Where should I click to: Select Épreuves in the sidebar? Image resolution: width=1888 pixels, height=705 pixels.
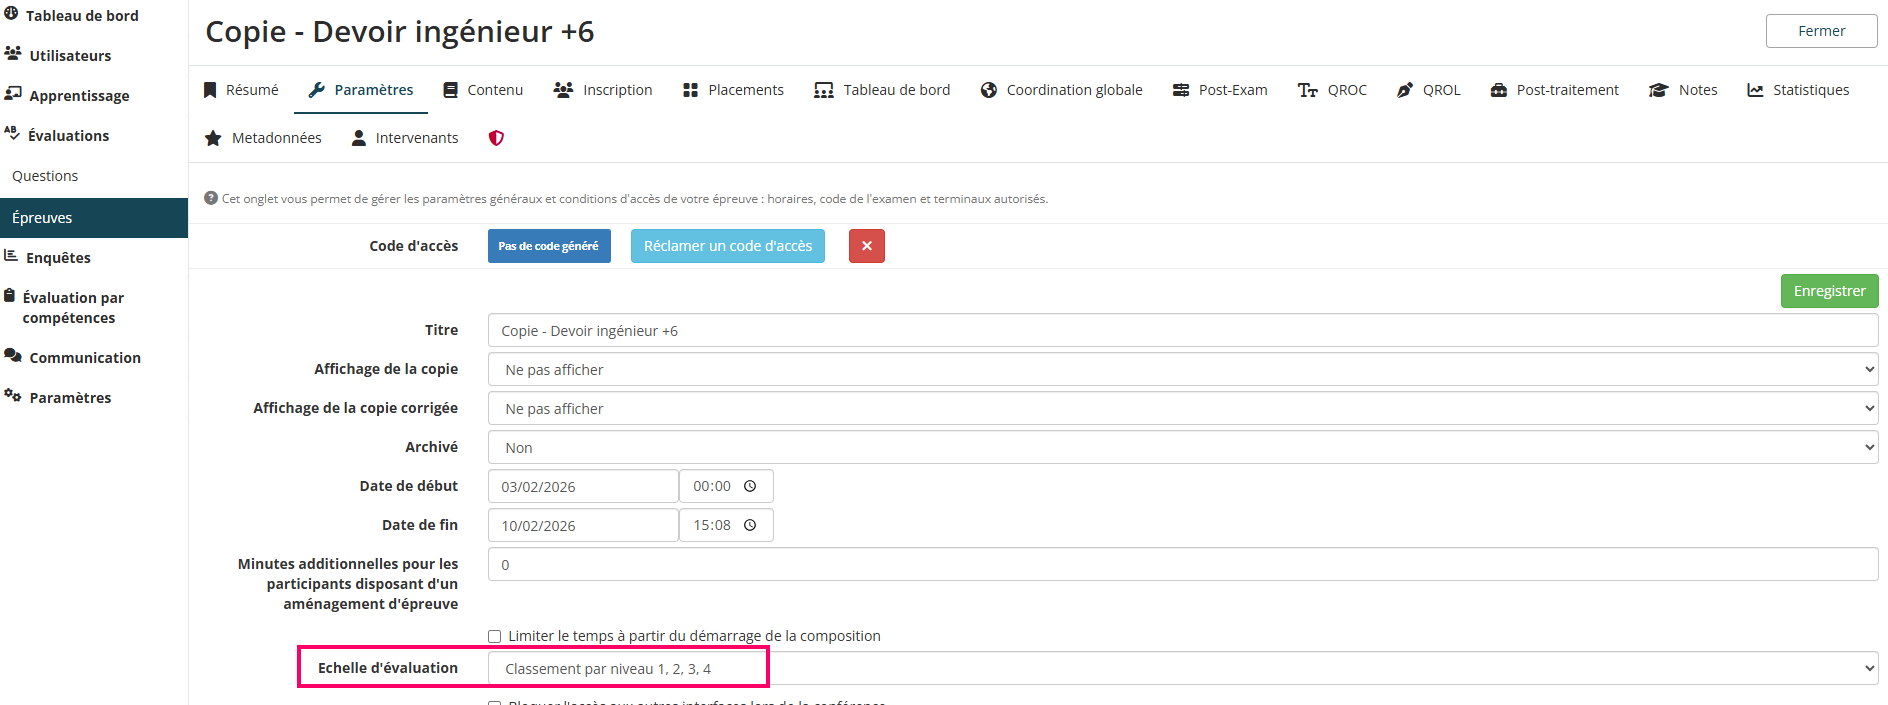[93, 218]
